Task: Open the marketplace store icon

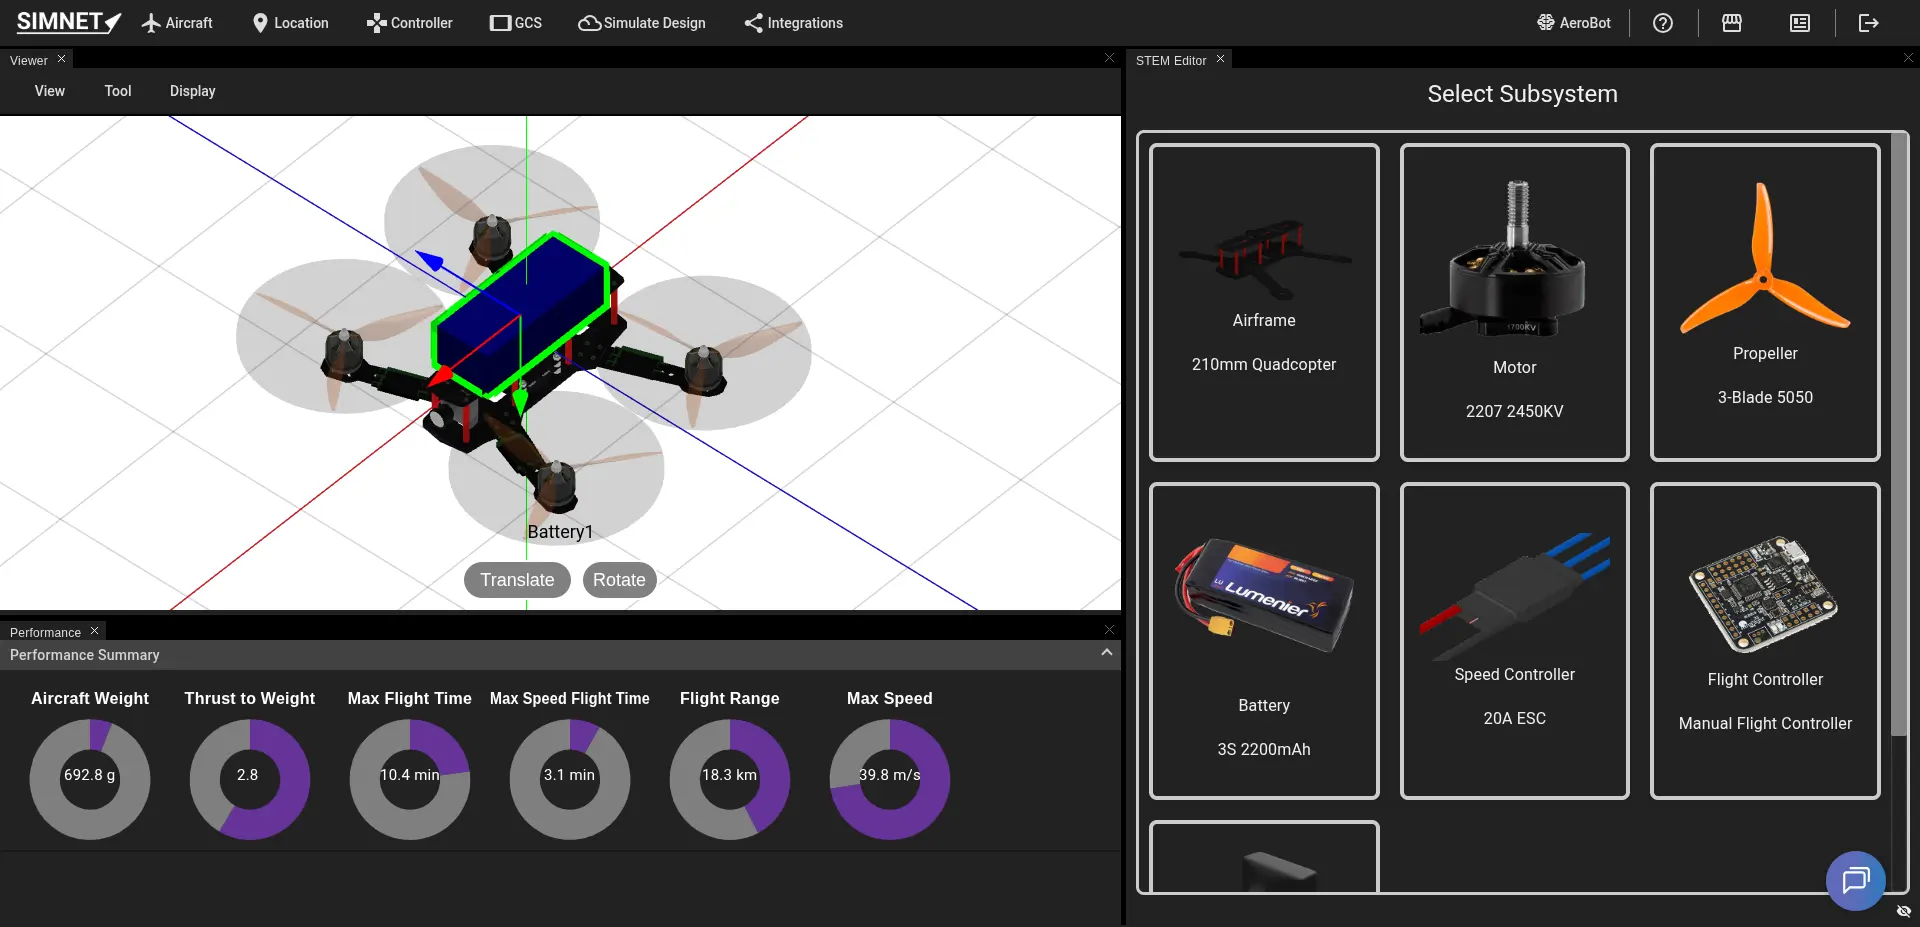Action: (1731, 23)
